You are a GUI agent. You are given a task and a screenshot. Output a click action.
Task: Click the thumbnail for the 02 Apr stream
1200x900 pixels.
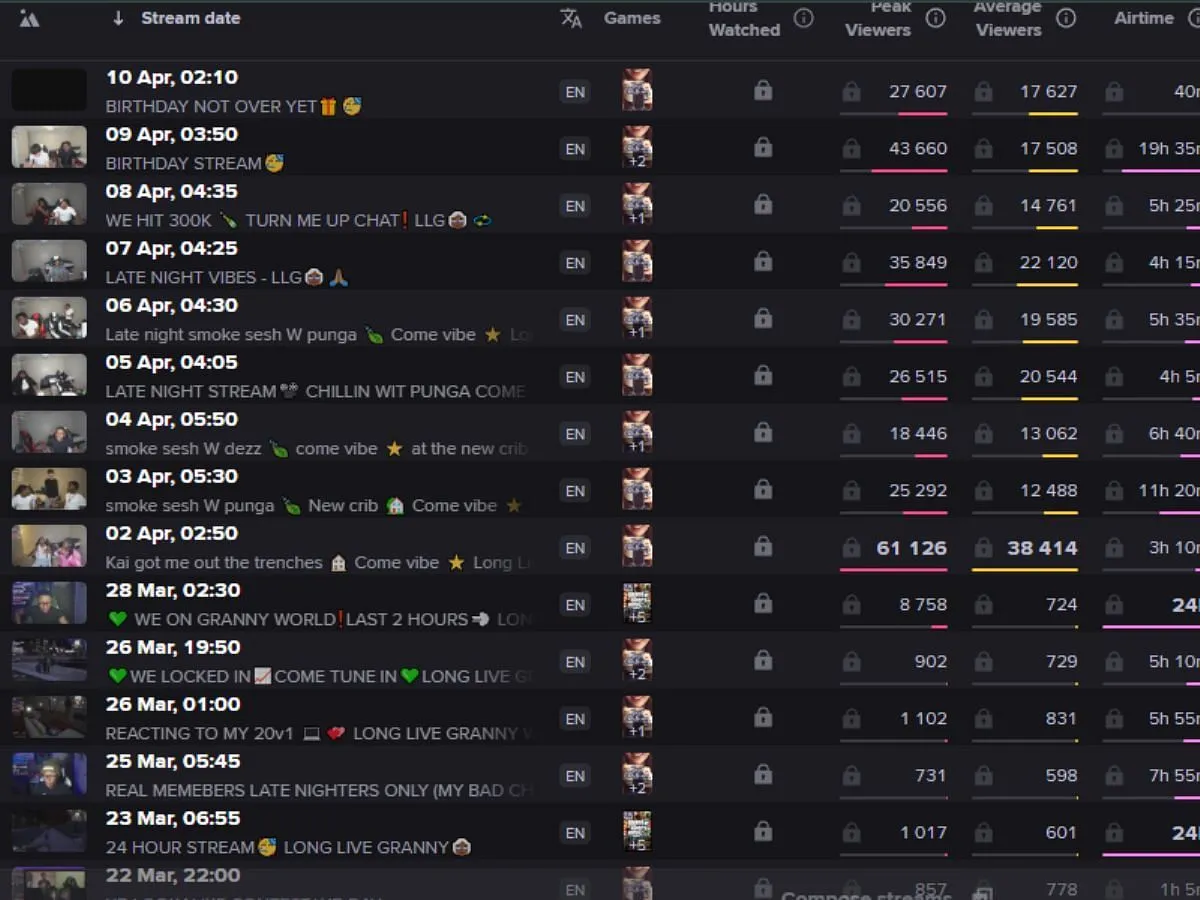(49, 547)
